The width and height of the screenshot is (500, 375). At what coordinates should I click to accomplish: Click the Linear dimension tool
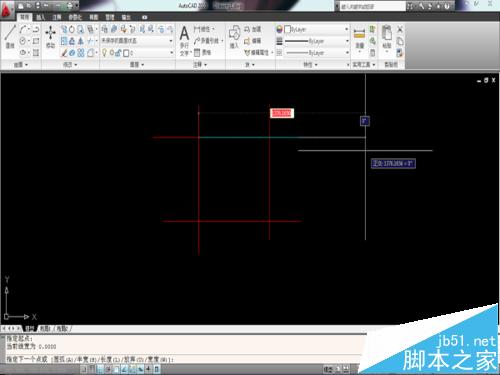[x=202, y=29]
